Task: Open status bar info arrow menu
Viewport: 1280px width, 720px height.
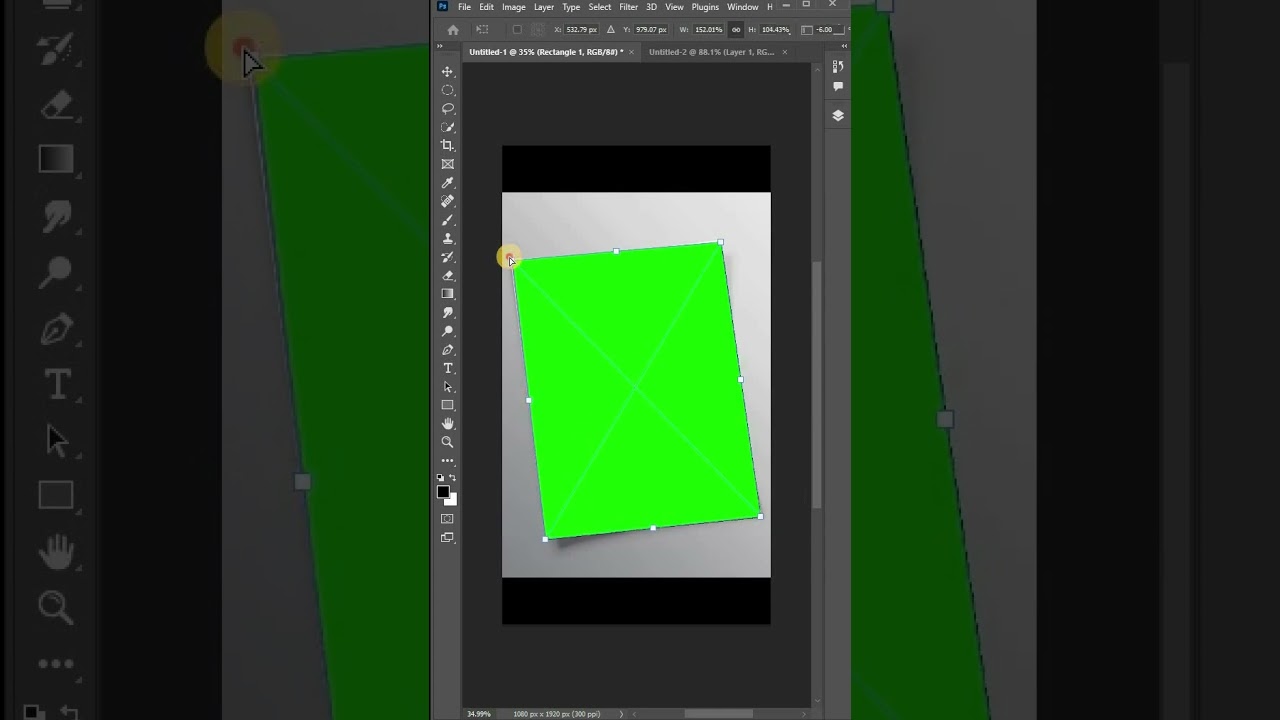Action: [x=622, y=714]
